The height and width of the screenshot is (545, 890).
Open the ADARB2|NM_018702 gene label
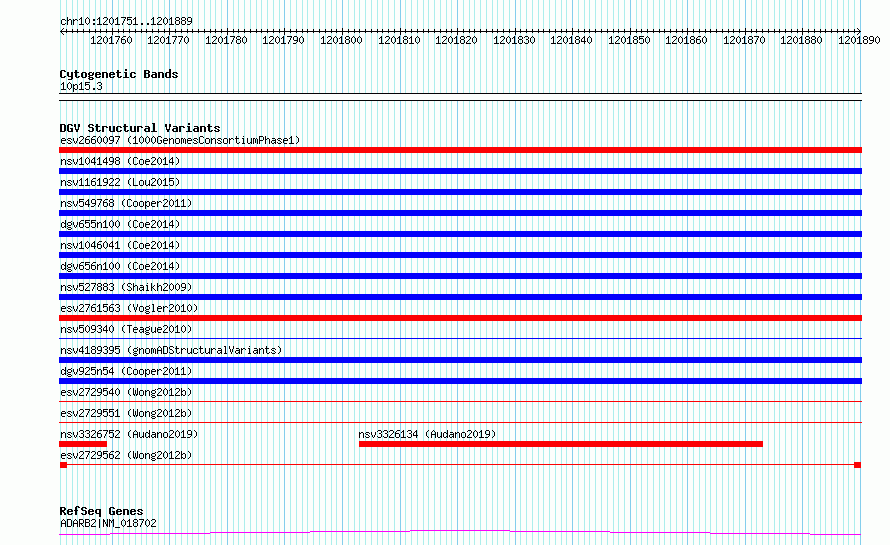(x=108, y=523)
